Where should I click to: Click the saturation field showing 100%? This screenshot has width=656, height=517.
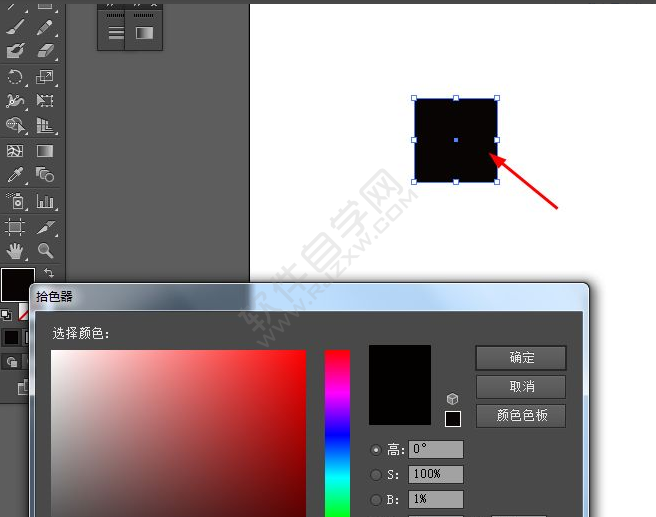pos(436,474)
